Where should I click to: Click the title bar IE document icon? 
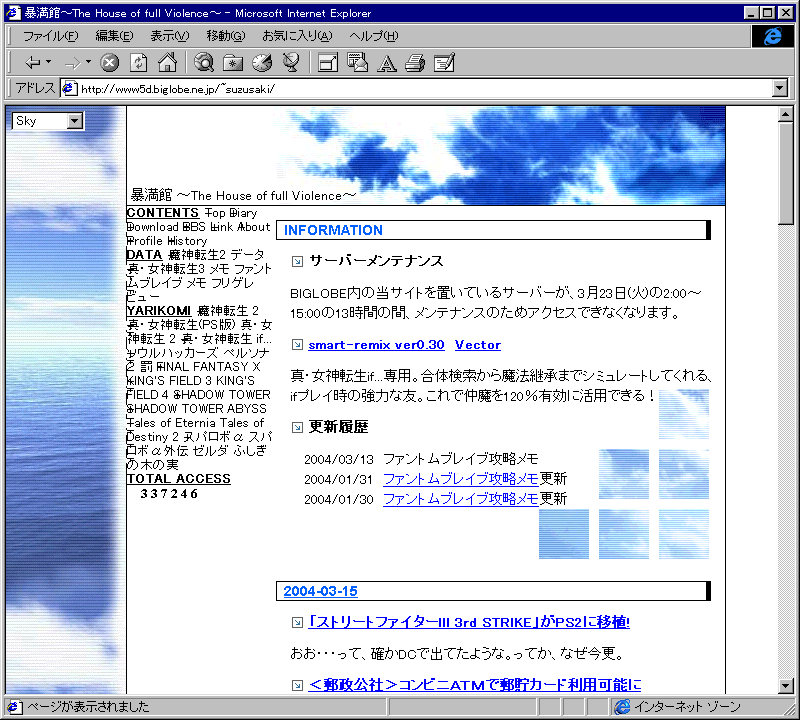coord(13,13)
